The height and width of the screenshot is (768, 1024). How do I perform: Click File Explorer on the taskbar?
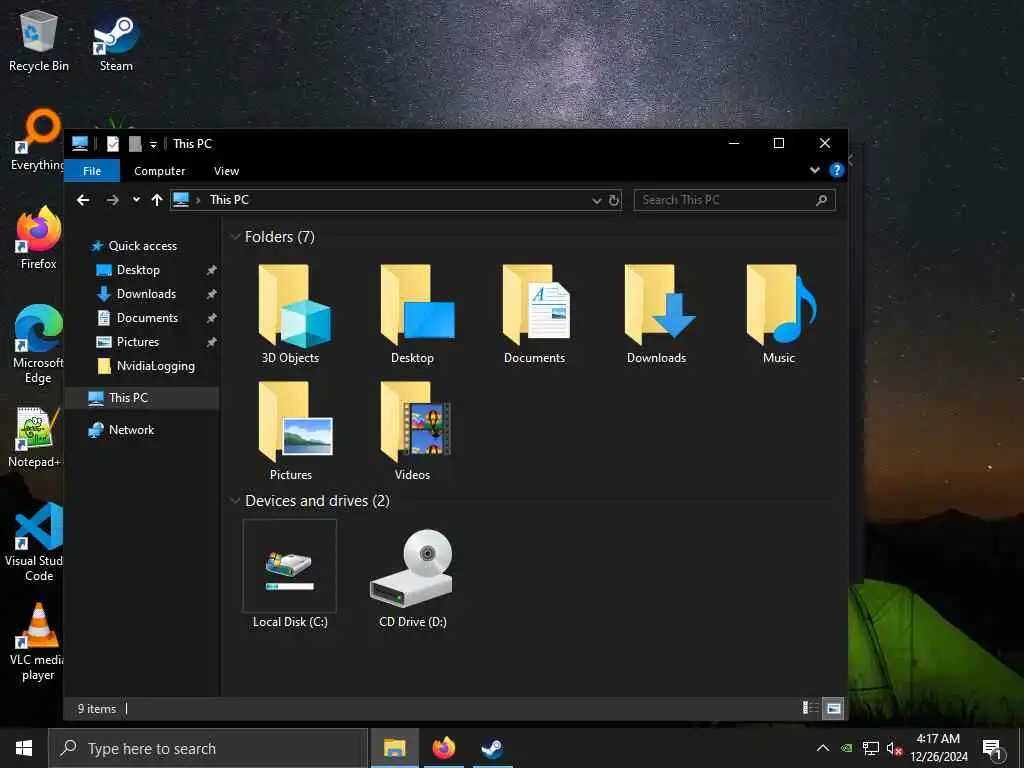point(394,748)
